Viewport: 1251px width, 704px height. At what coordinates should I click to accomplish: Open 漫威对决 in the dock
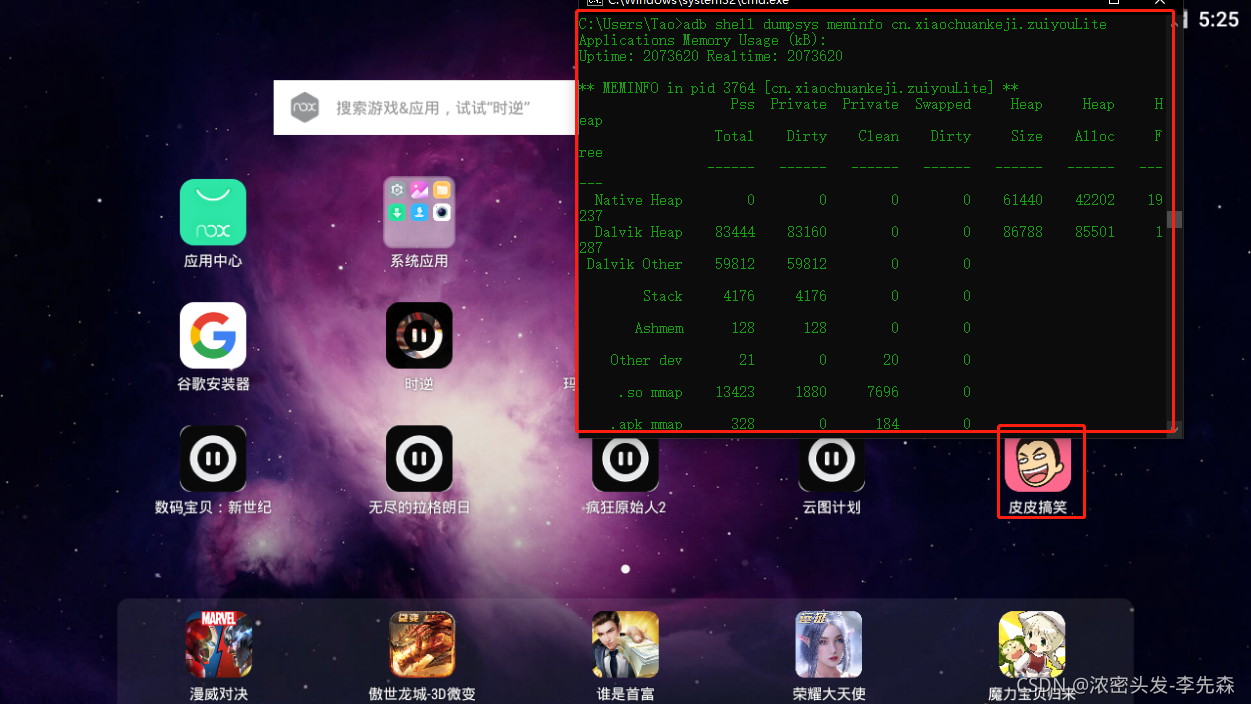(219, 644)
